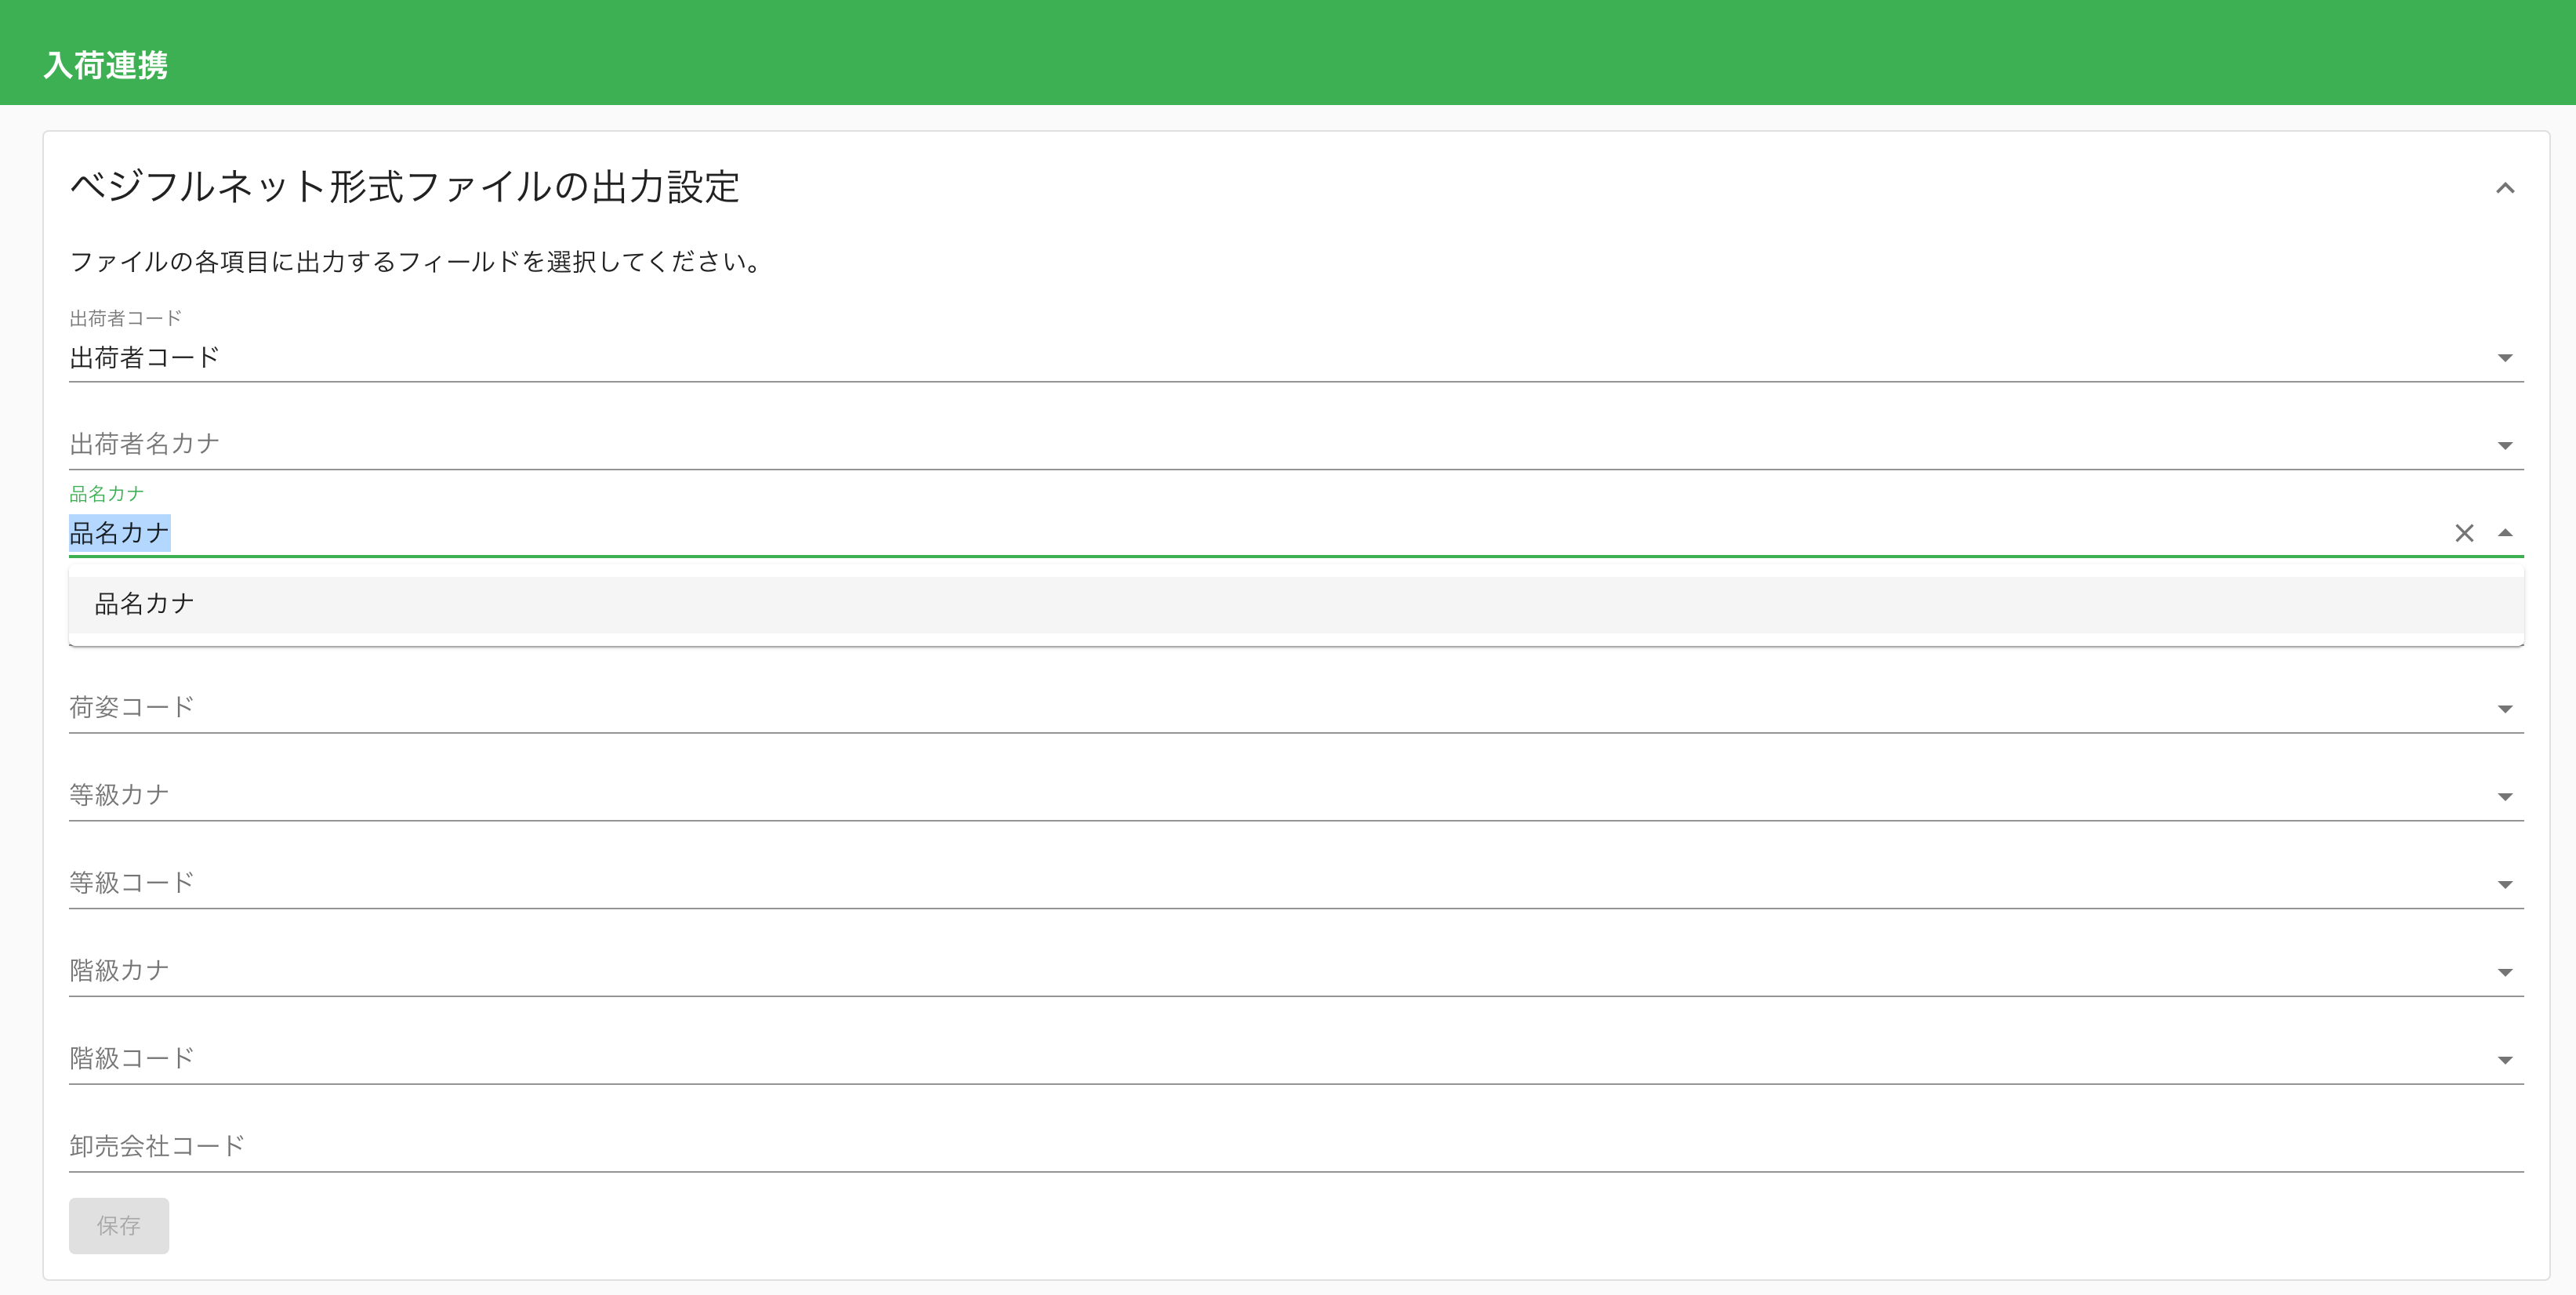Click the 保存 button

click(x=119, y=1225)
